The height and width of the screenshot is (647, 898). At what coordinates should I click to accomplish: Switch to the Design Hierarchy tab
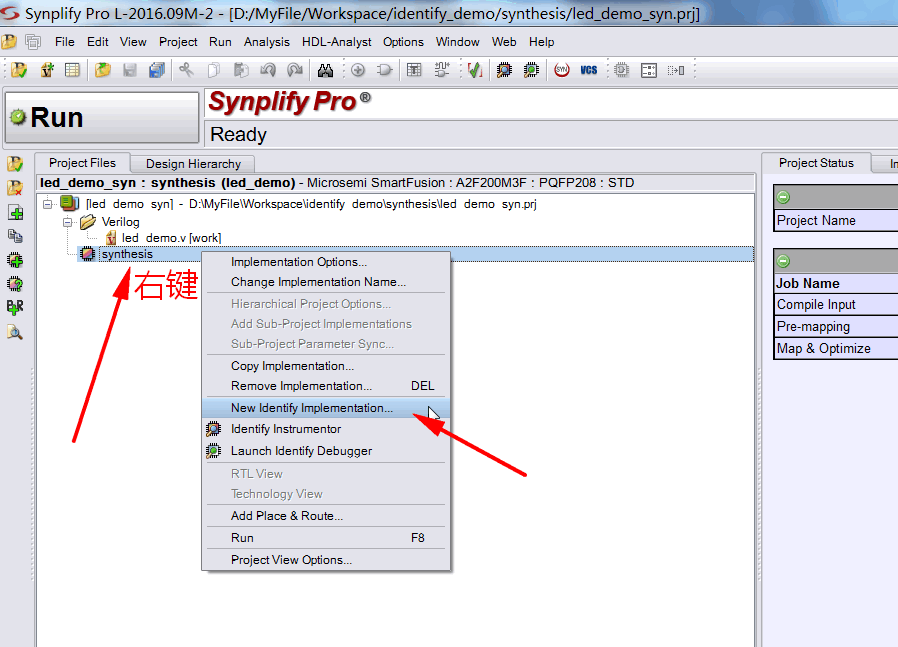pyautogui.click(x=193, y=164)
